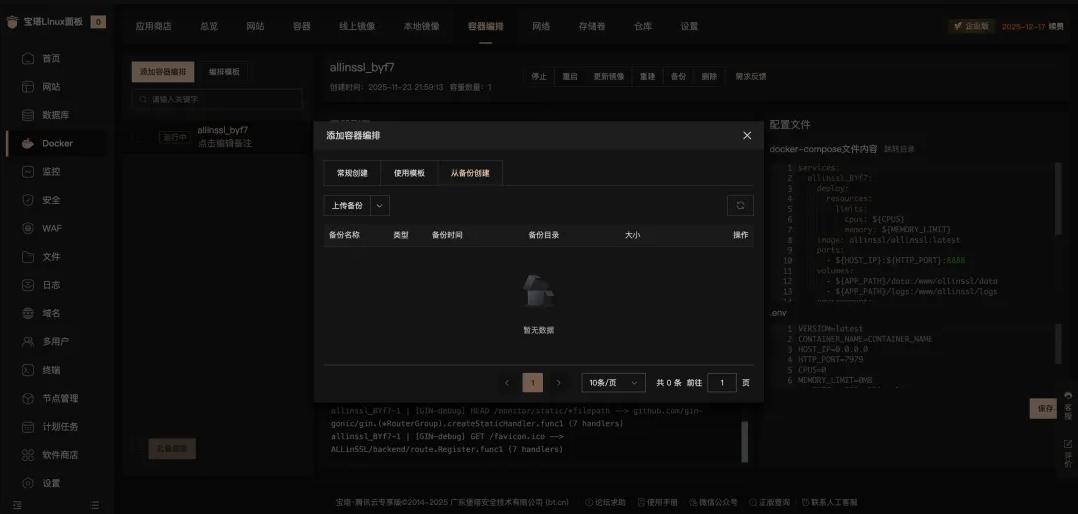Open the 需求反馈 link

[x=751, y=77]
